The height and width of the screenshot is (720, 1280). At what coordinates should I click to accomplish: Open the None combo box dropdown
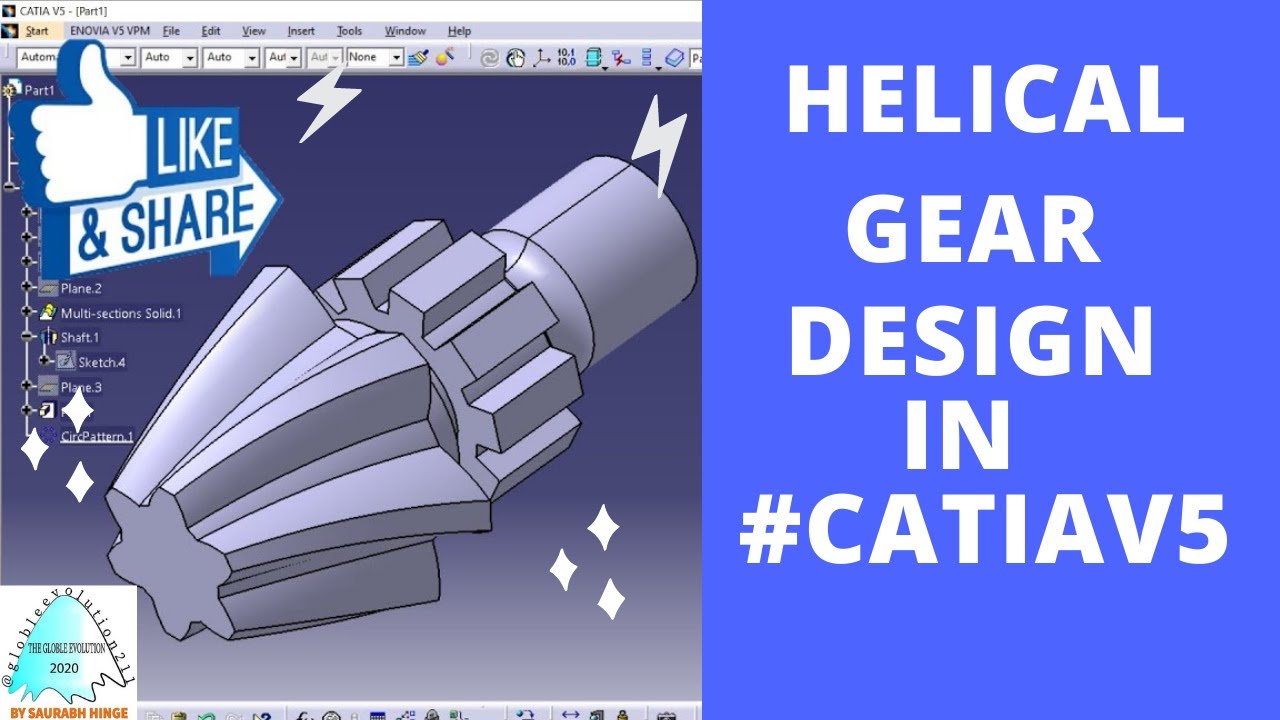pyautogui.click(x=396, y=57)
